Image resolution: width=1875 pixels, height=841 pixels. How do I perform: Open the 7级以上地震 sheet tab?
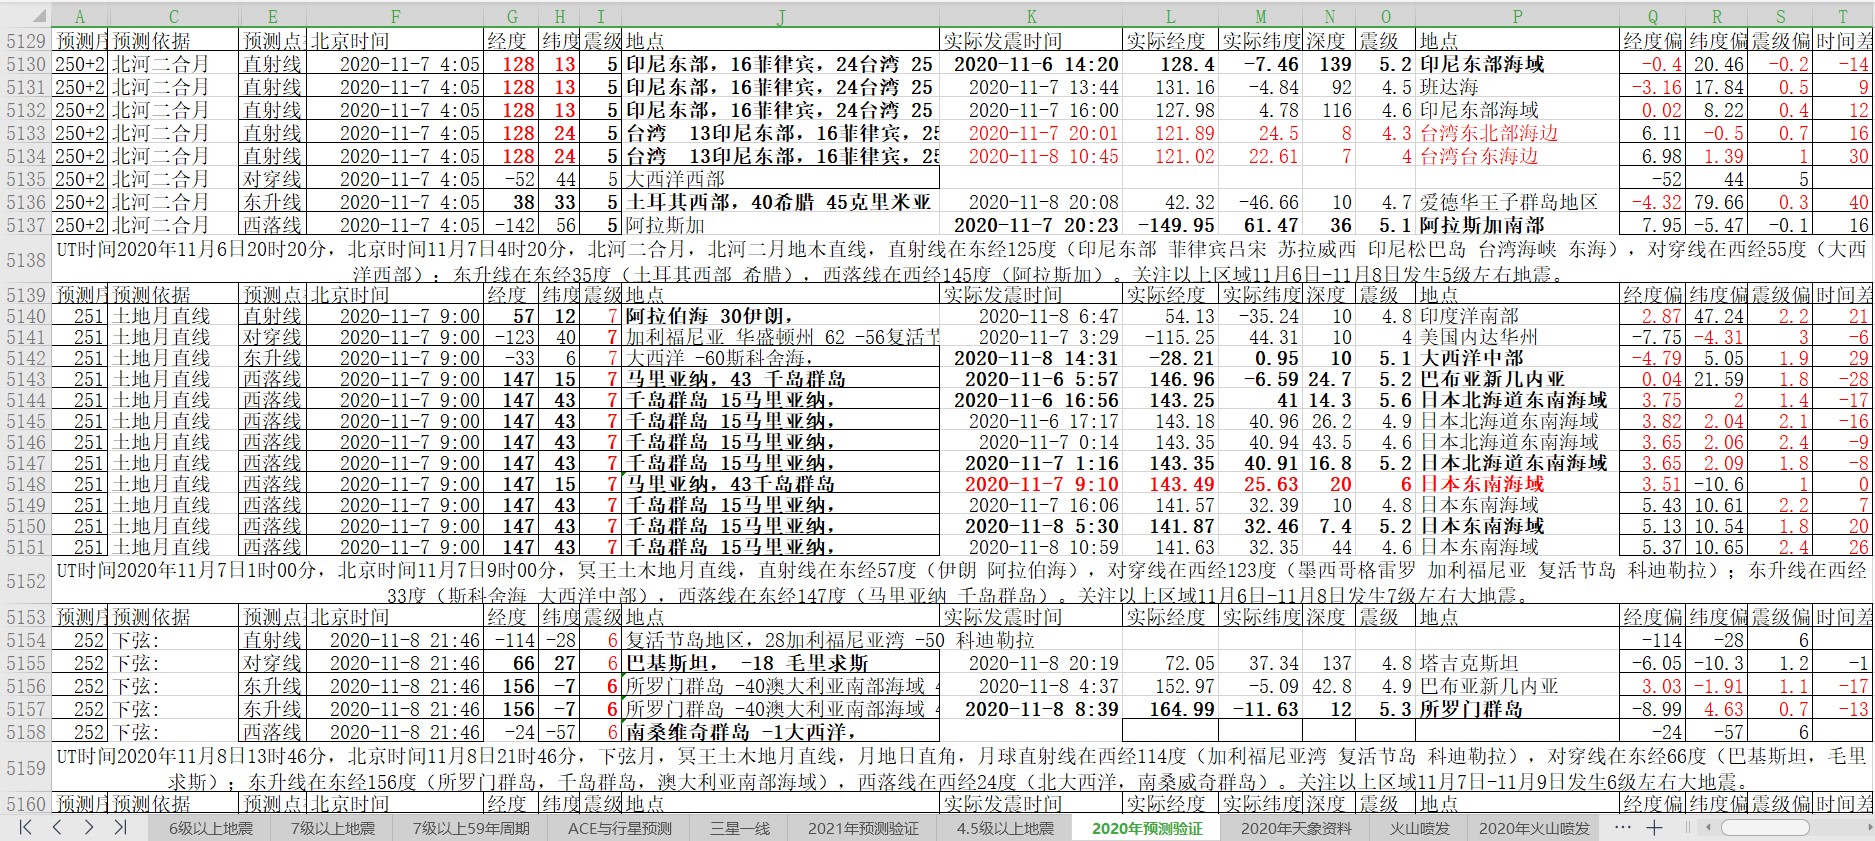tap(333, 828)
